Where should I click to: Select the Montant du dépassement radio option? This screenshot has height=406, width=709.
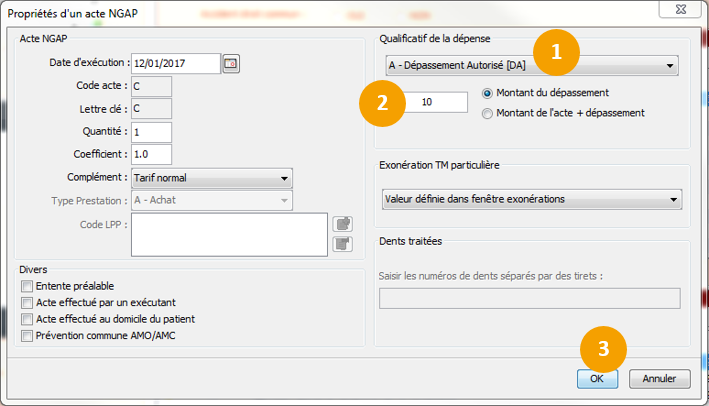488,93
